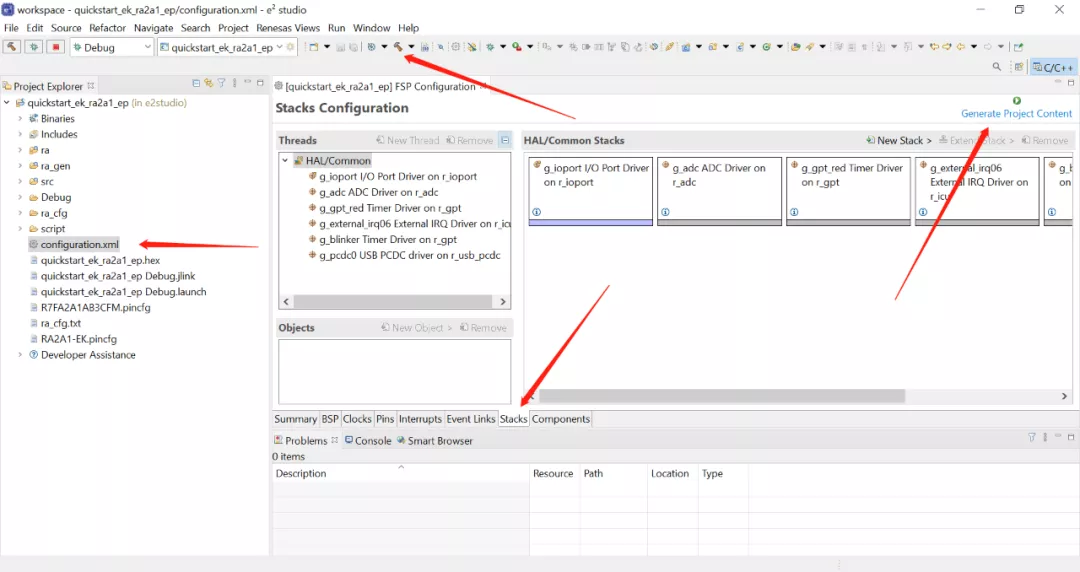This screenshot has width=1080, height=572.
Task: Click the open-task pencil toolbar icon
Action: point(669,47)
